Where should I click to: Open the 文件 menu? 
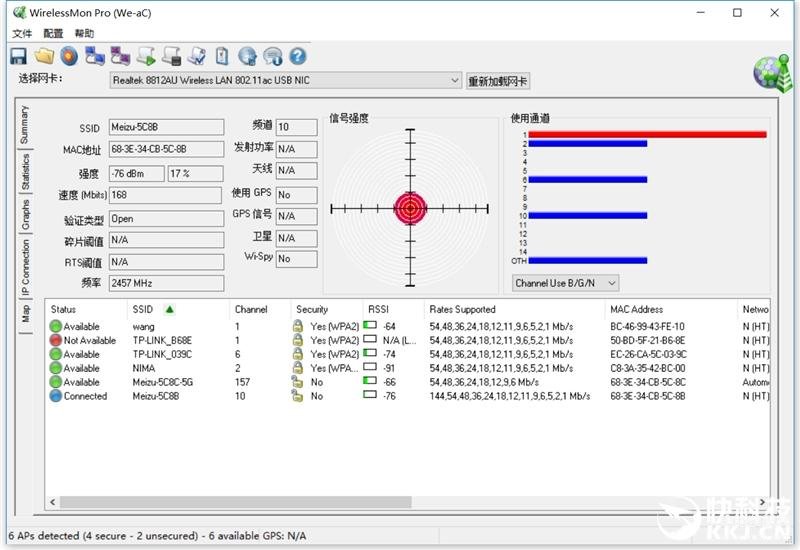coord(22,34)
